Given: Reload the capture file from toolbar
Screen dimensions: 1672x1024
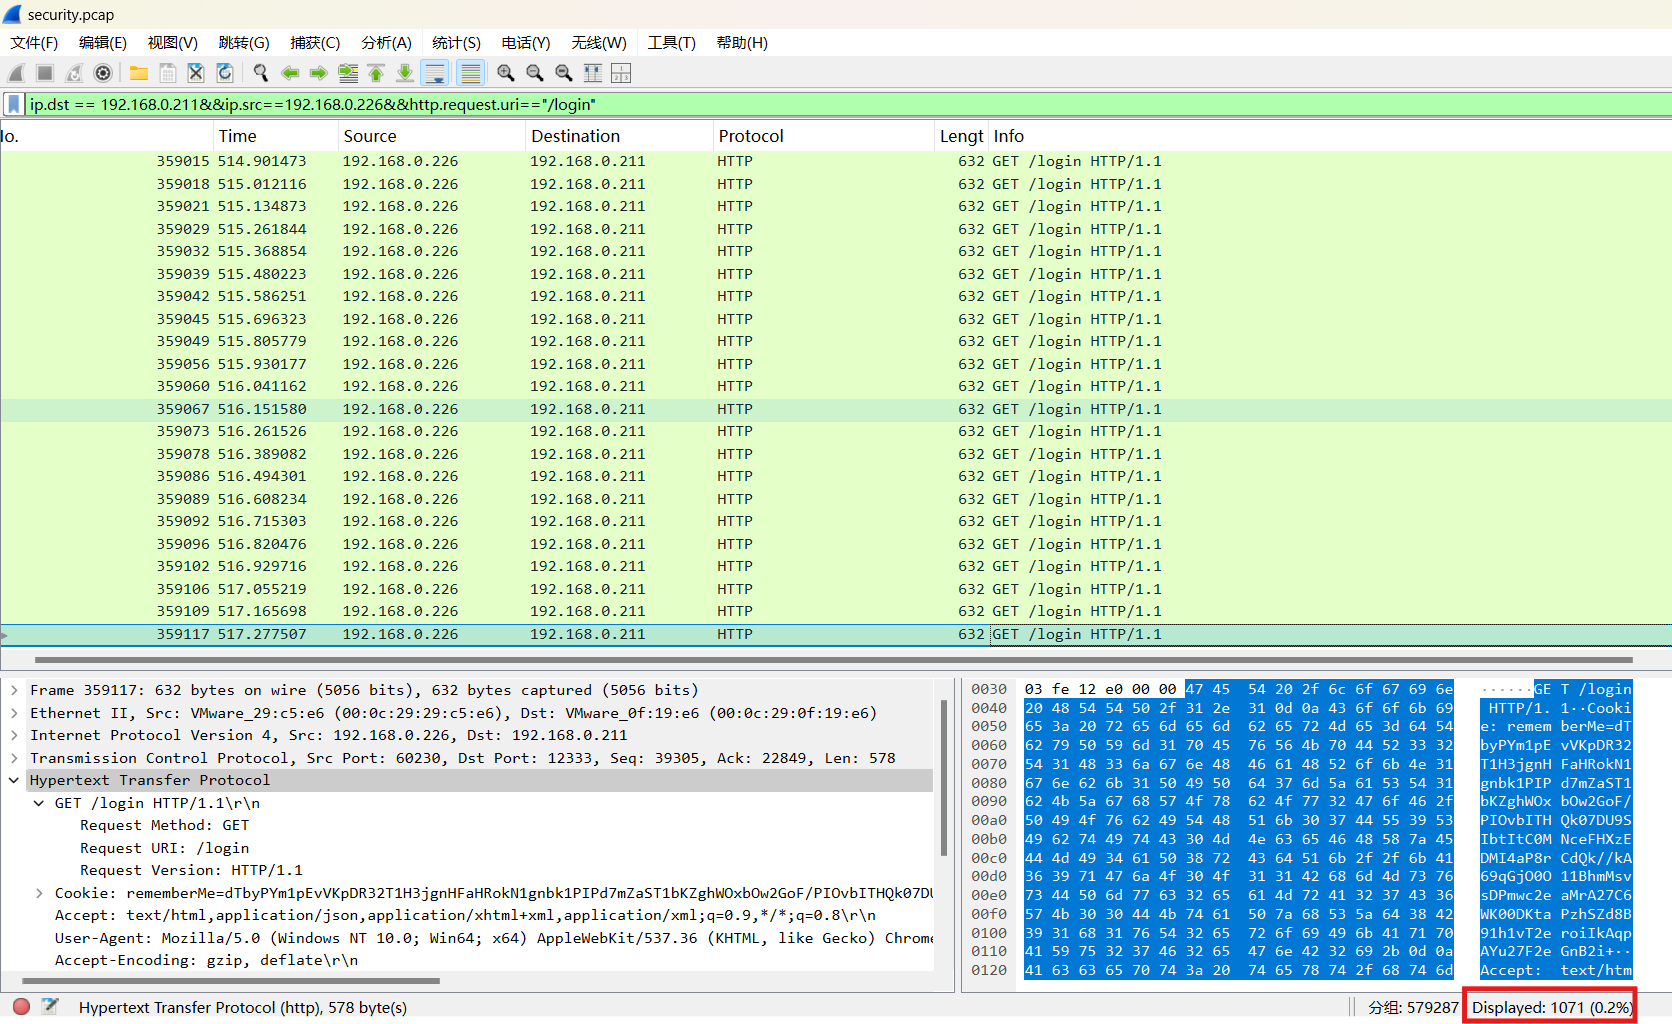Looking at the screenshot, I should (x=225, y=73).
